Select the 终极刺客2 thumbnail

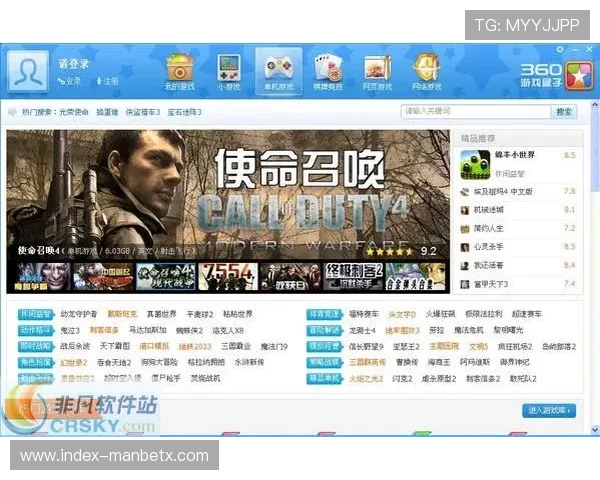tap(353, 276)
